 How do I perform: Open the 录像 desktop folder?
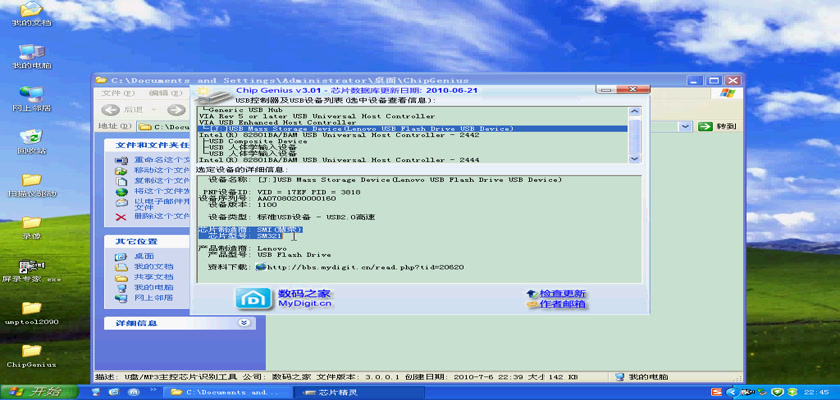tap(31, 228)
